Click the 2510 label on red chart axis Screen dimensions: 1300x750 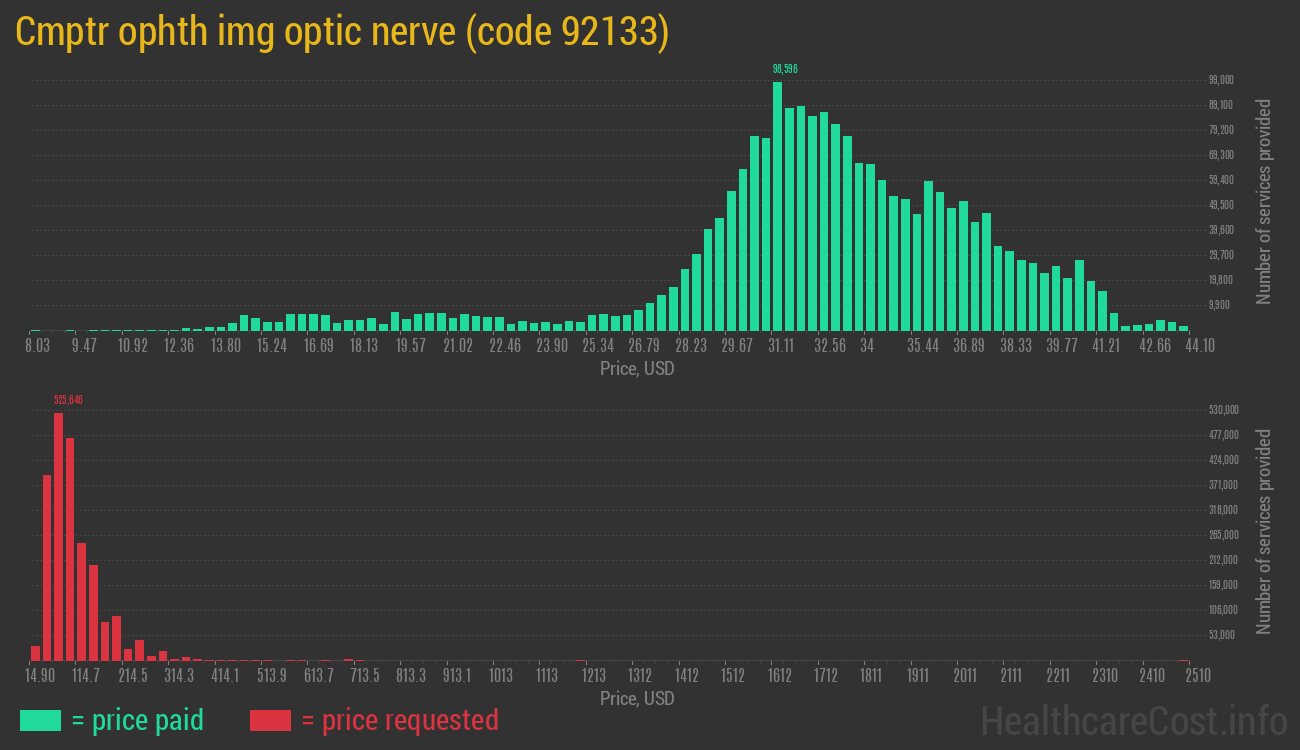(1196, 676)
